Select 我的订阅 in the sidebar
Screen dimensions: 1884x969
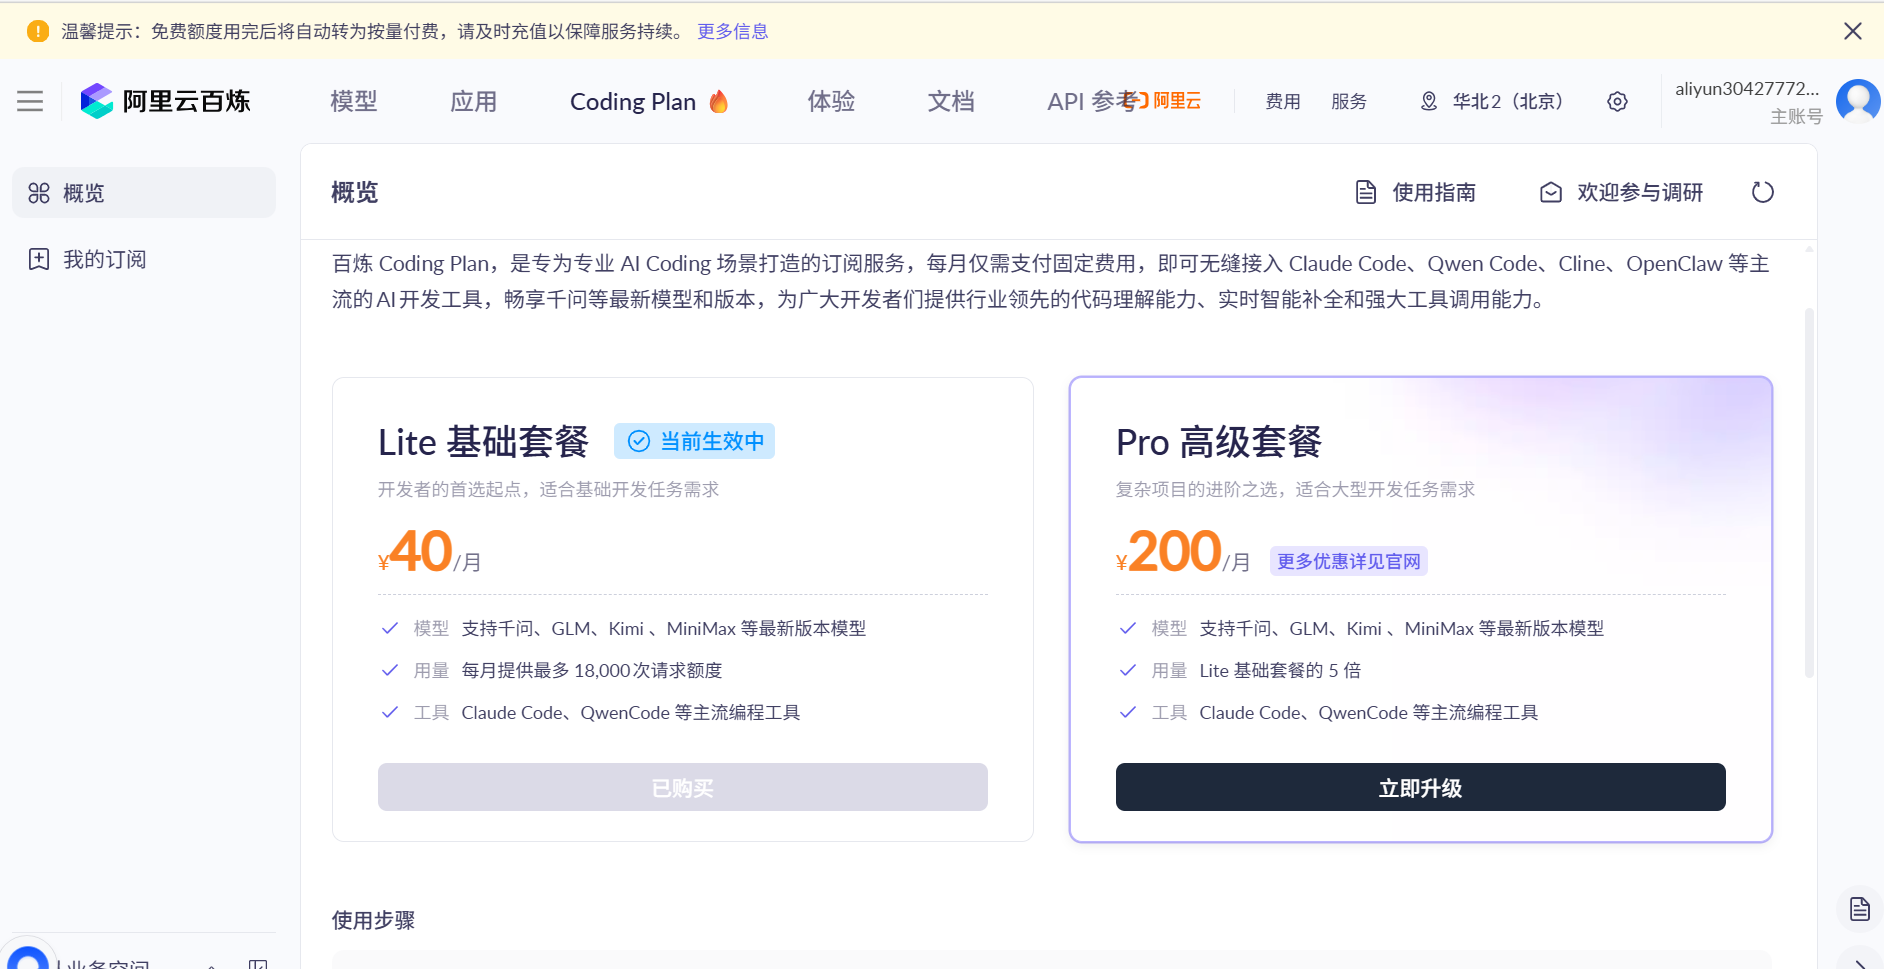[144, 259]
